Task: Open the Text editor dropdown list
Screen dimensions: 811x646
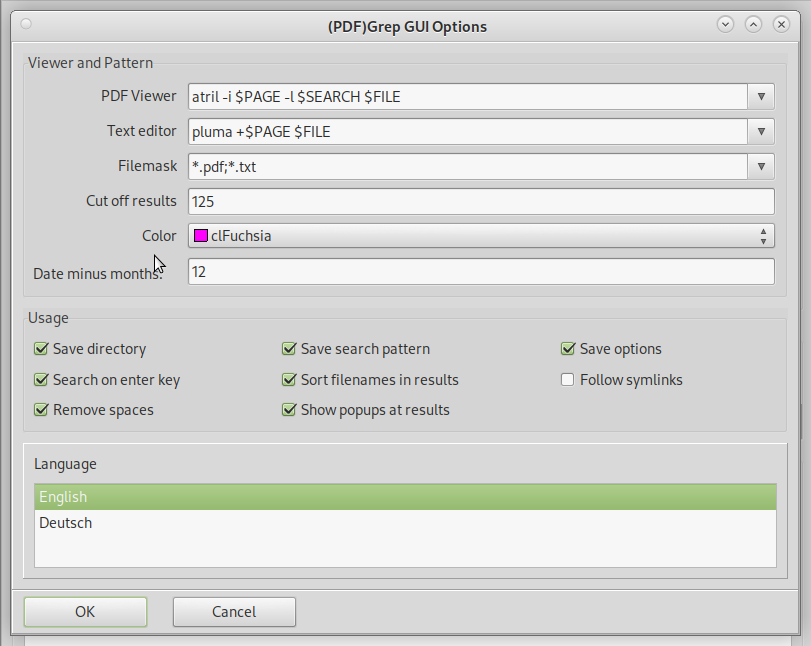Action: click(761, 132)
